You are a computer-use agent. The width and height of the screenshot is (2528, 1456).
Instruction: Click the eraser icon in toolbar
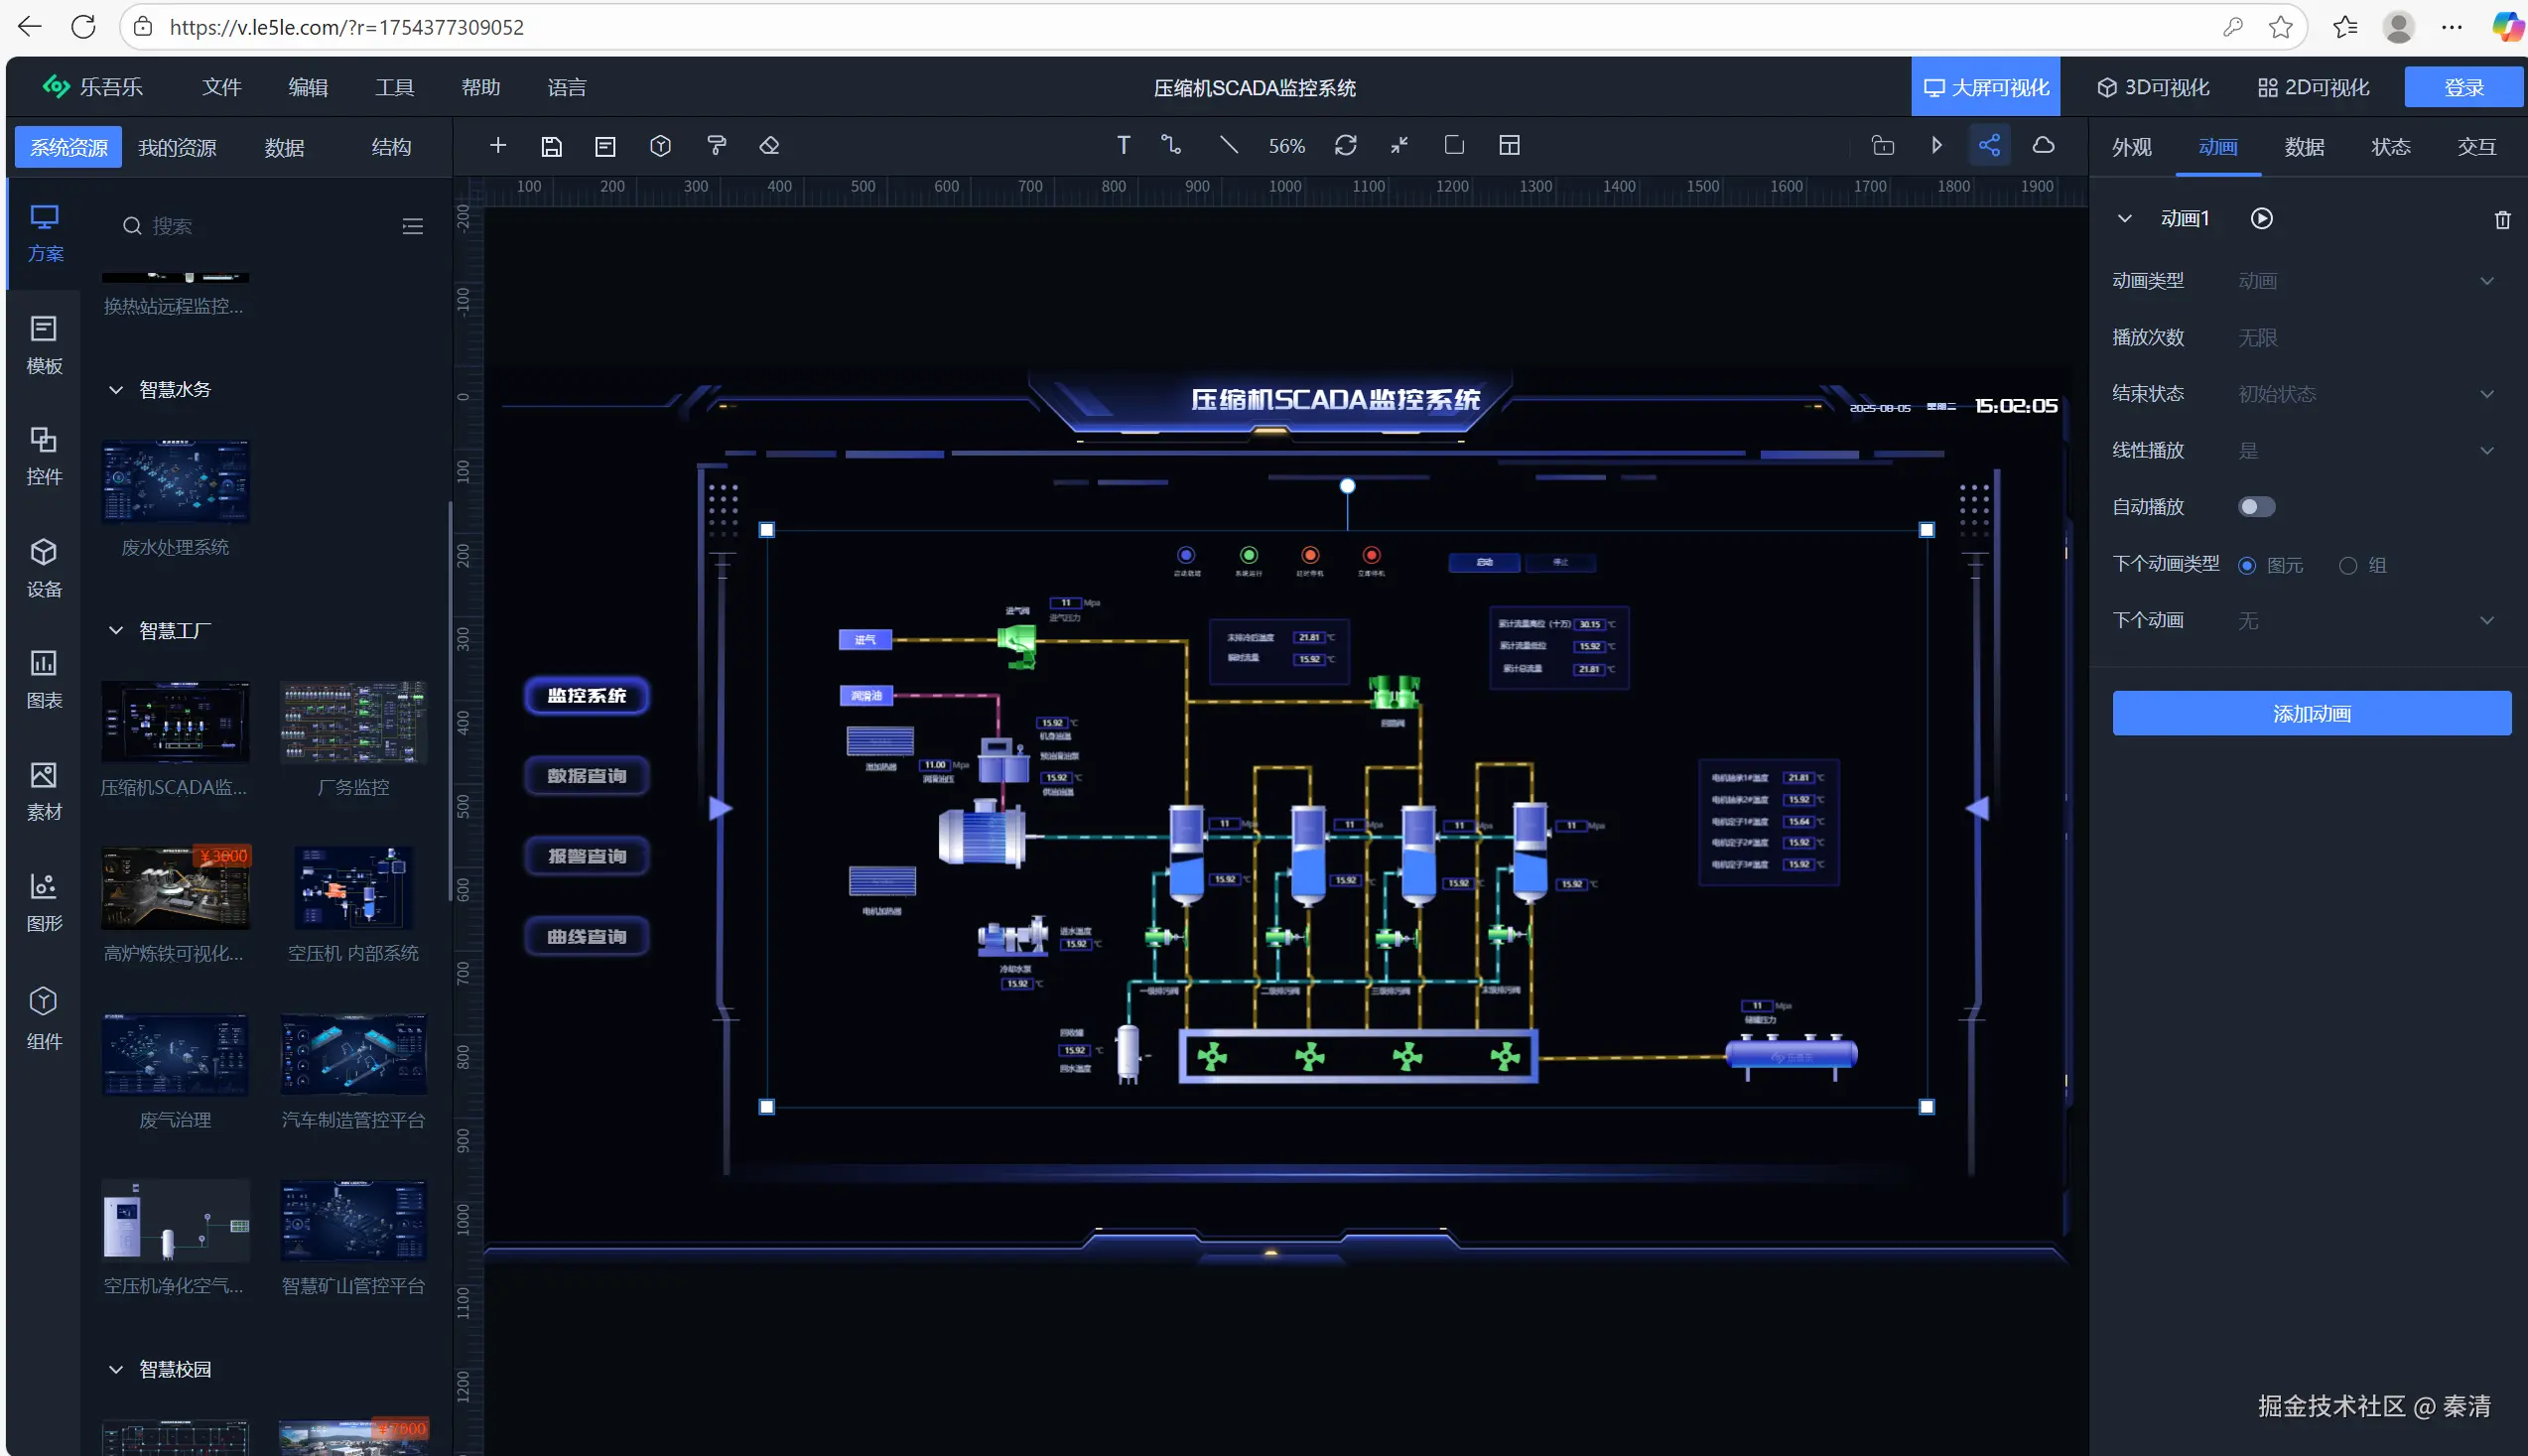pyautogui.click(x=769, y=146)
